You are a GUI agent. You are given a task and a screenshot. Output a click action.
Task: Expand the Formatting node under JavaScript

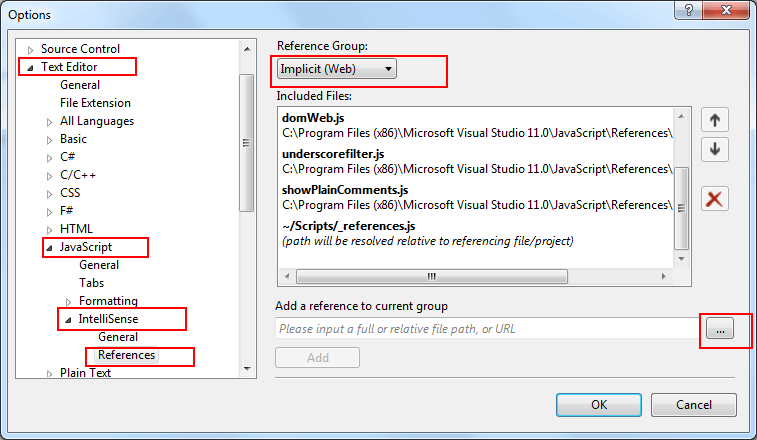(x=69, y=302)
